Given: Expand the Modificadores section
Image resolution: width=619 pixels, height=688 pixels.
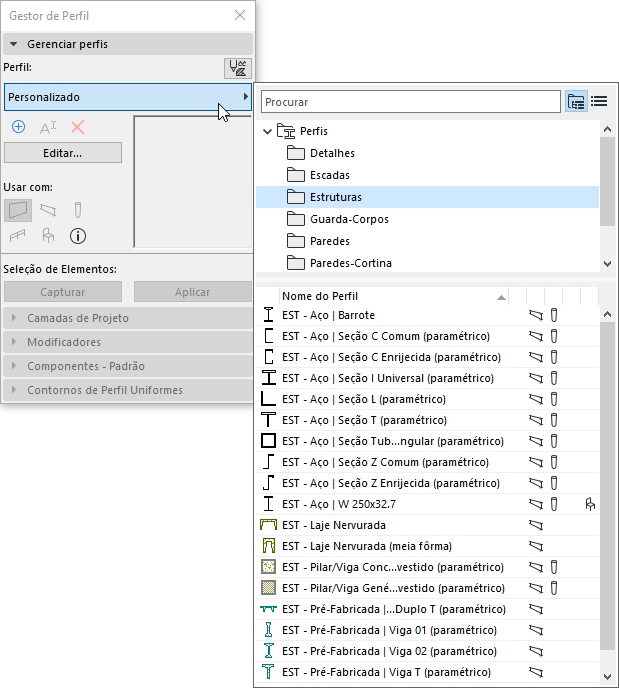Looking at the screenshot, I should (128, 342).
